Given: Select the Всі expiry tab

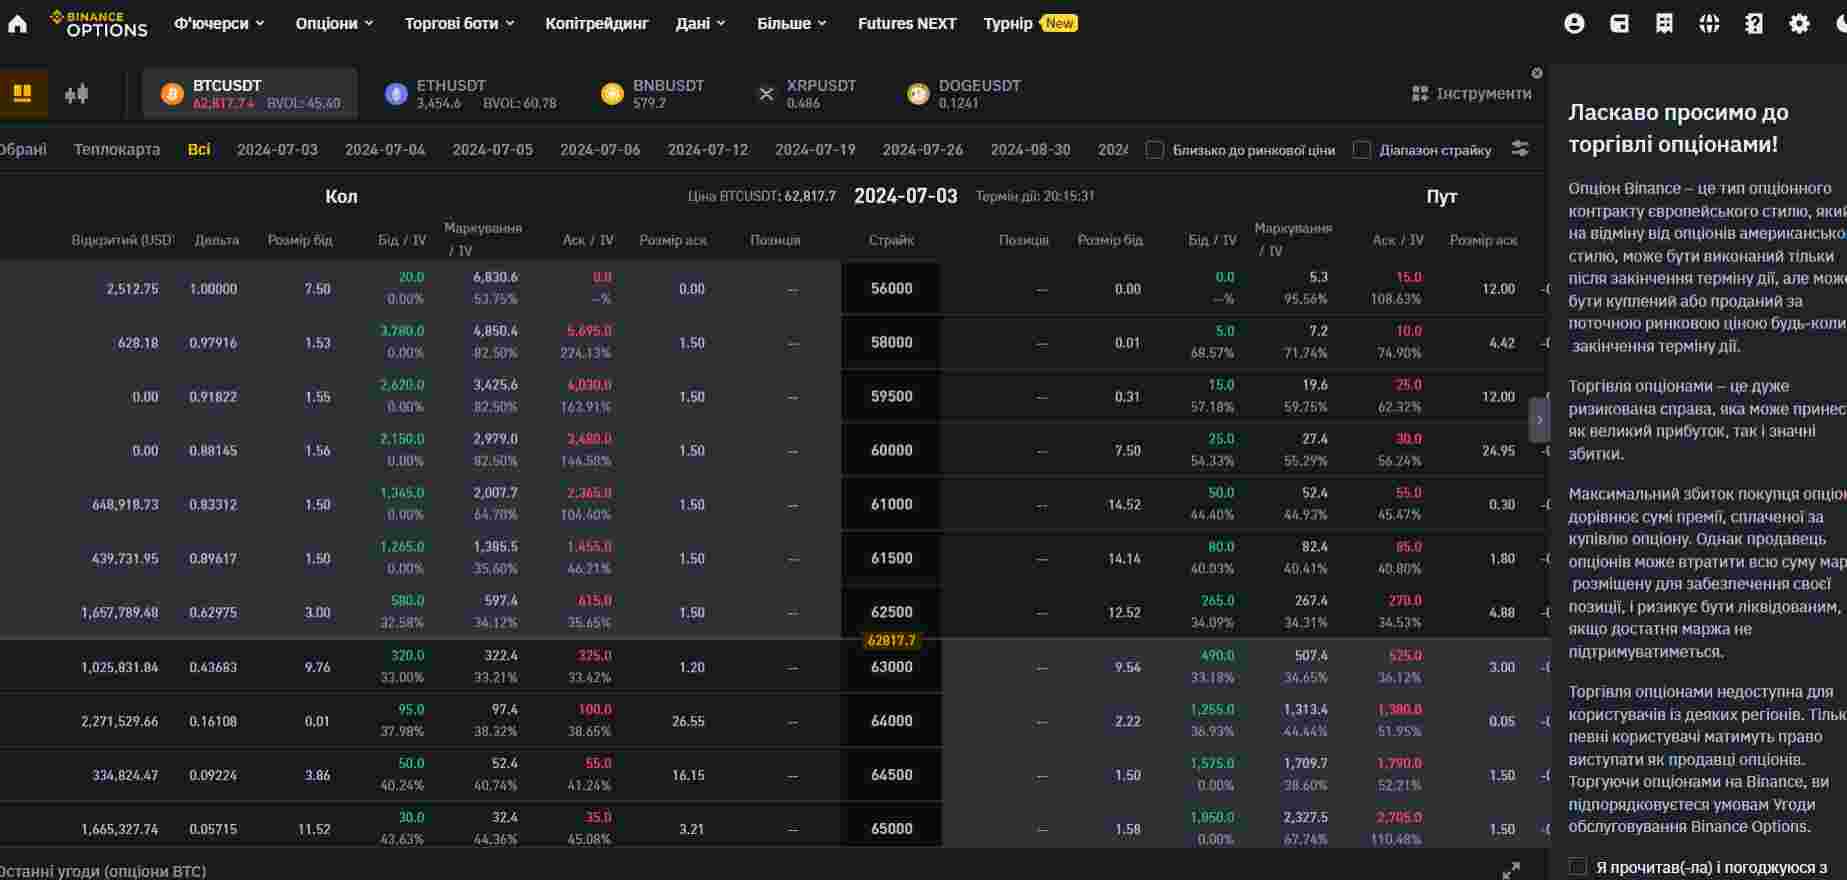Looking at the screenshot, I should (199, 149).
